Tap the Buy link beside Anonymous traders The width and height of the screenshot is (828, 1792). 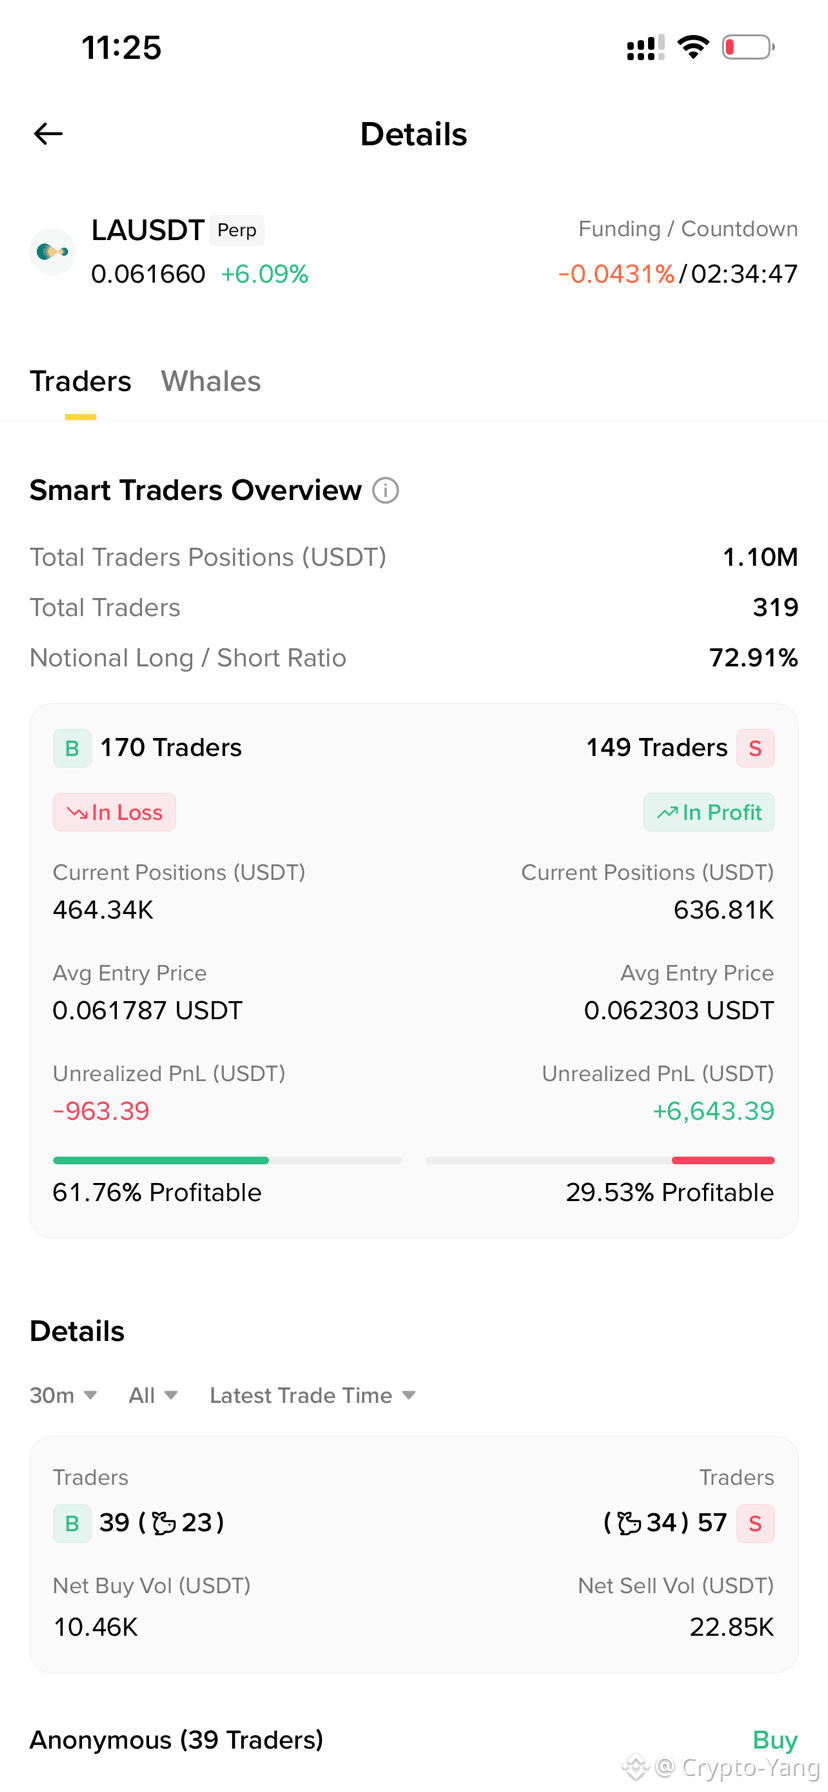(x=775, y=1740)
